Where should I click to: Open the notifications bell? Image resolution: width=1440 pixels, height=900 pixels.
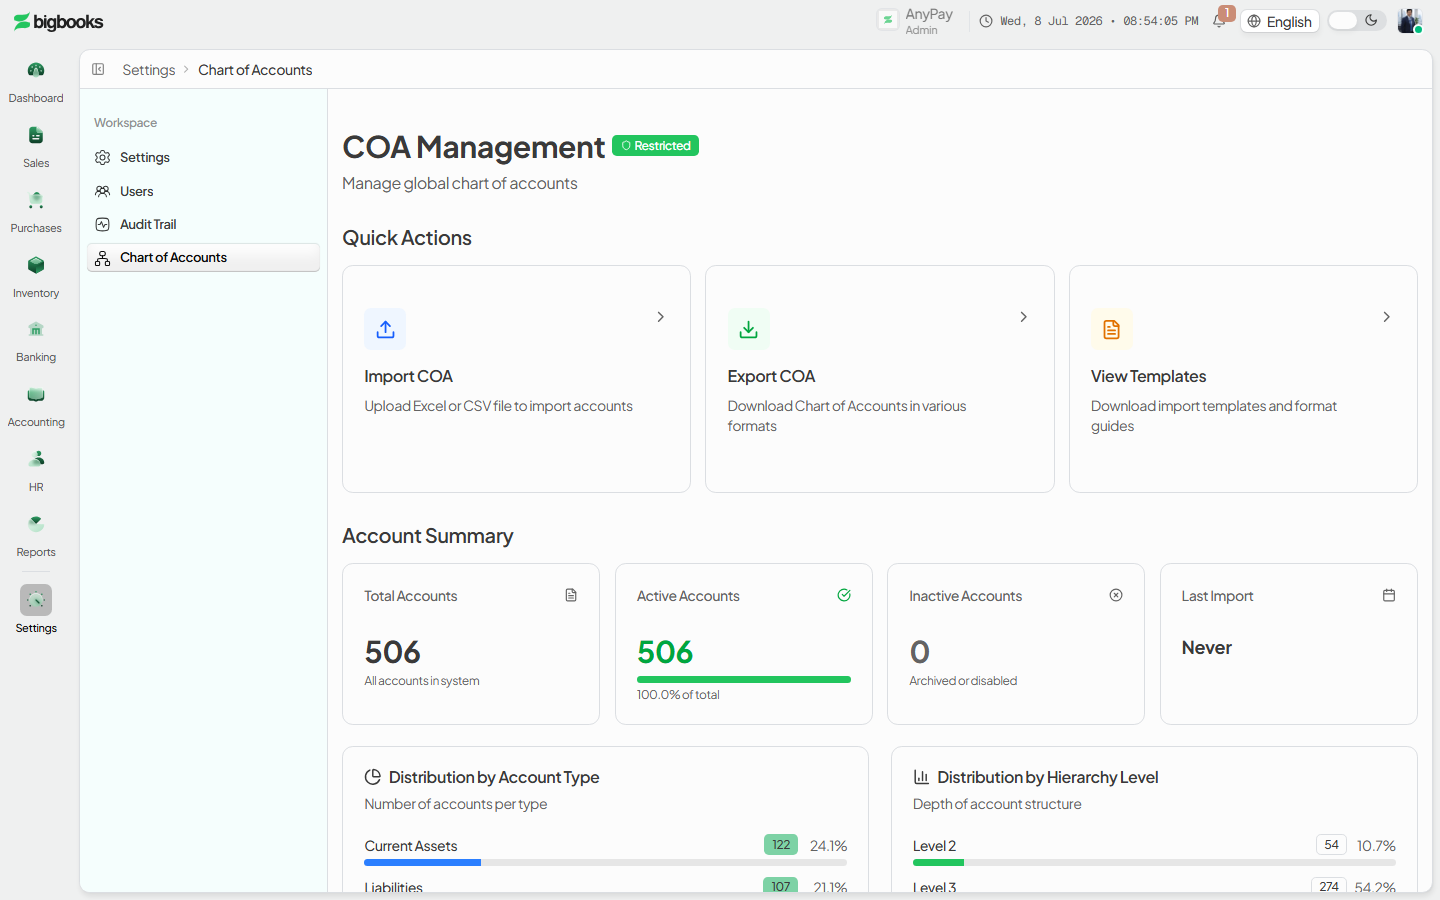(x=1219, y=21)
